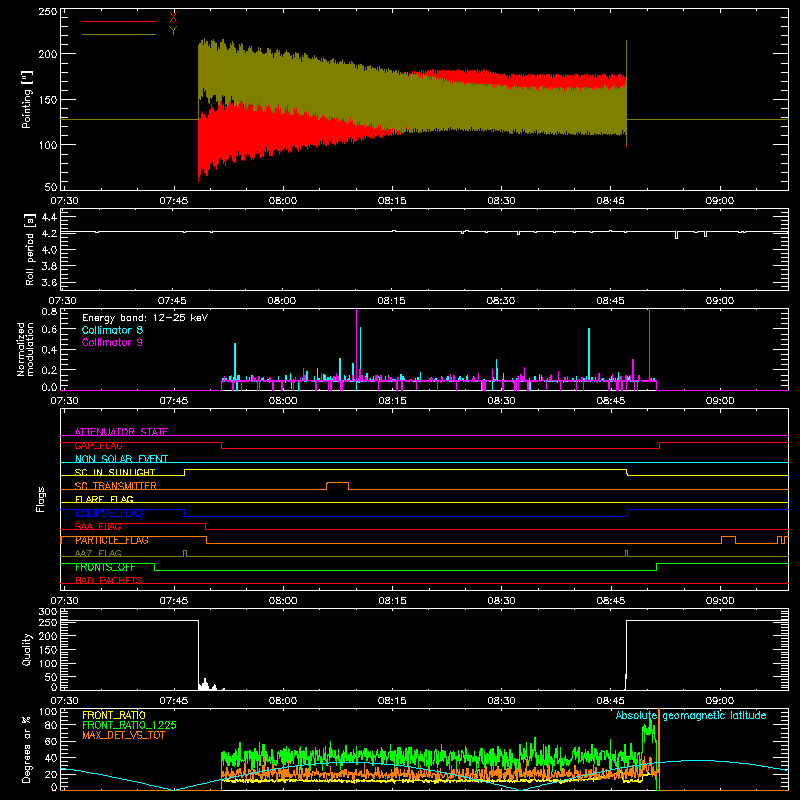Image resolution: width=800 pixels, height=800 pixels.
Task: Click the 08:15 time label under Roll period plot
Action: 392,301
